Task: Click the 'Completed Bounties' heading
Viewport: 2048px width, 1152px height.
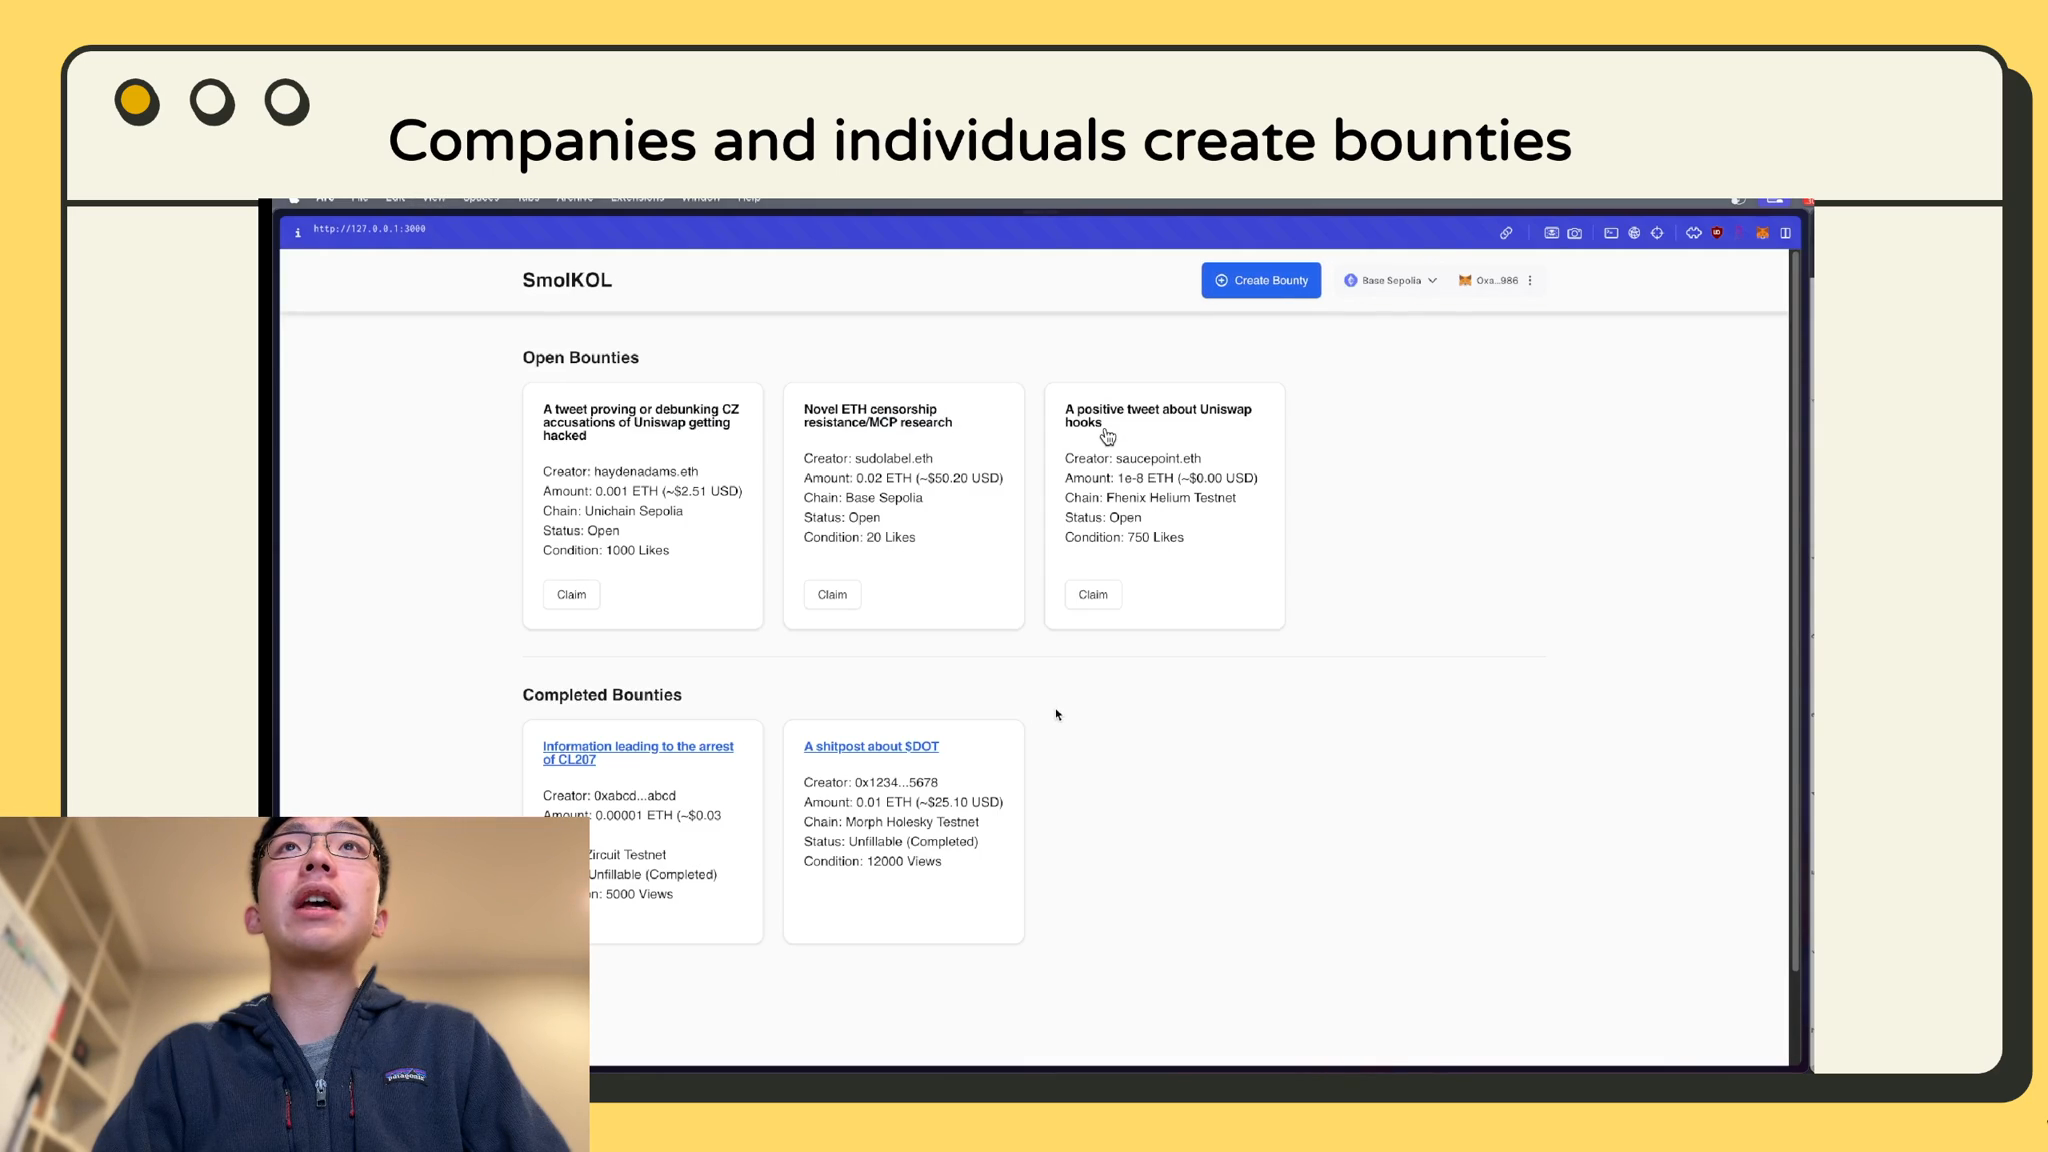Action: point(602,695)
